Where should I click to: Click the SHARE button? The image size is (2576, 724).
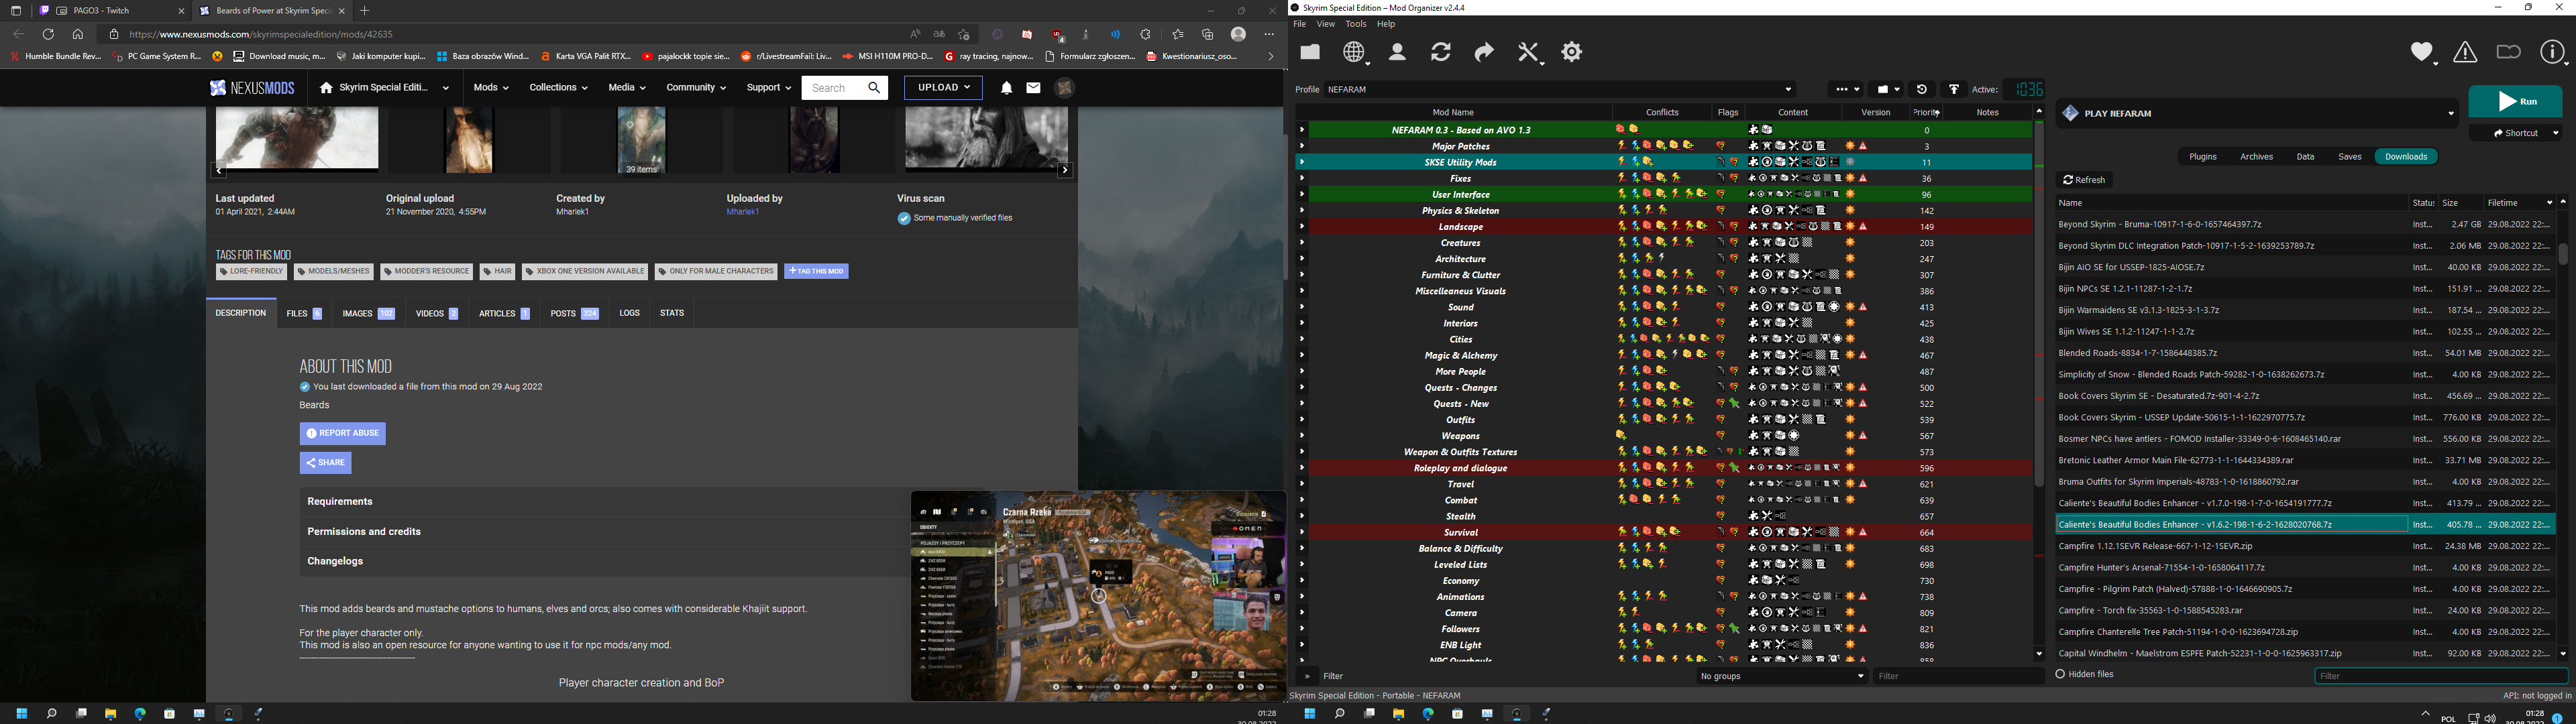point(325,463)
